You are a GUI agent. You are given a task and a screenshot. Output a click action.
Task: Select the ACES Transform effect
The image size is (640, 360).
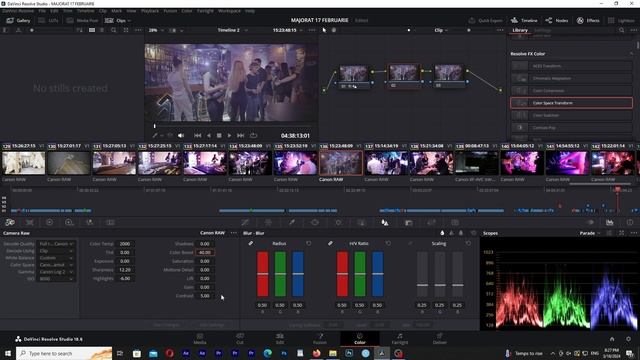tap(571, 66)
